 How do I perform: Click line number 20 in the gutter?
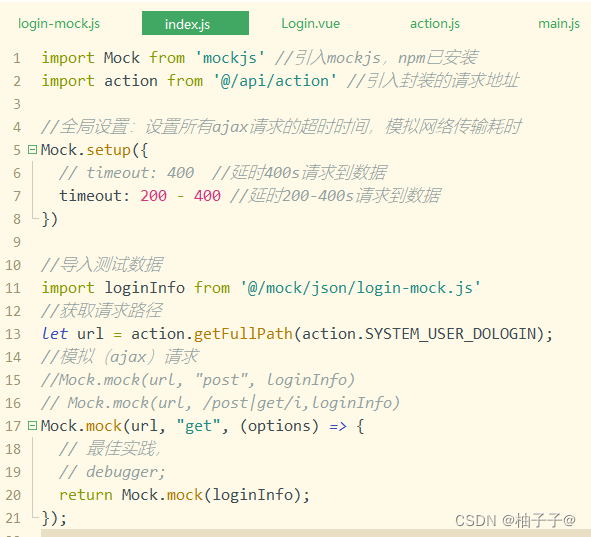[13, 495]
